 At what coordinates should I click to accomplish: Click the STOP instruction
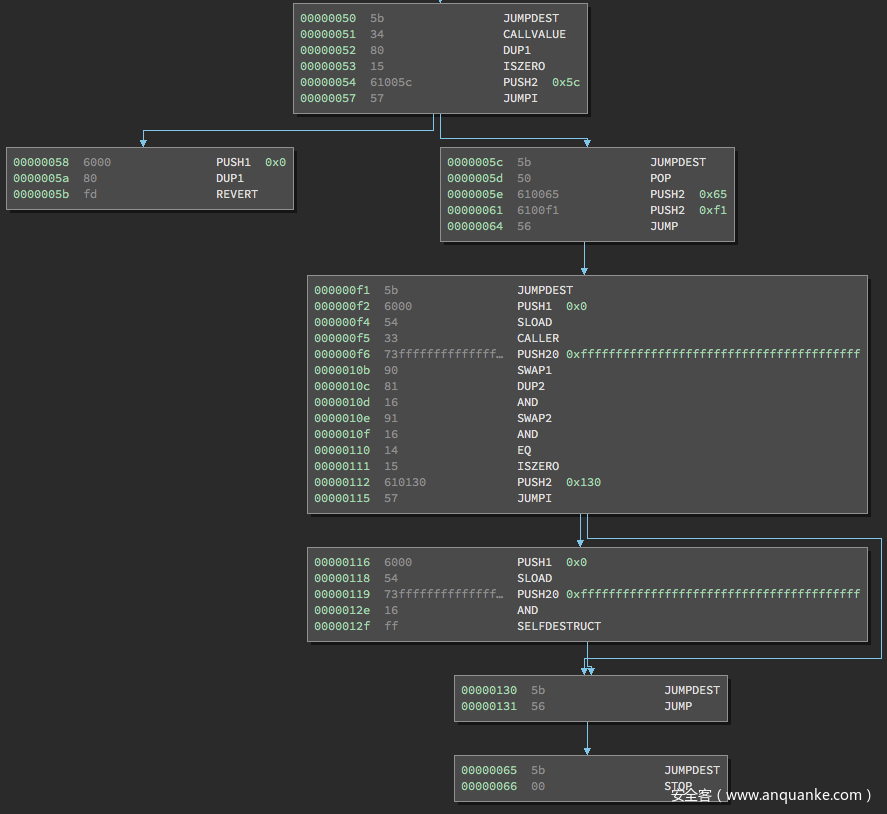pyautogui.click(x=678, y=786)
